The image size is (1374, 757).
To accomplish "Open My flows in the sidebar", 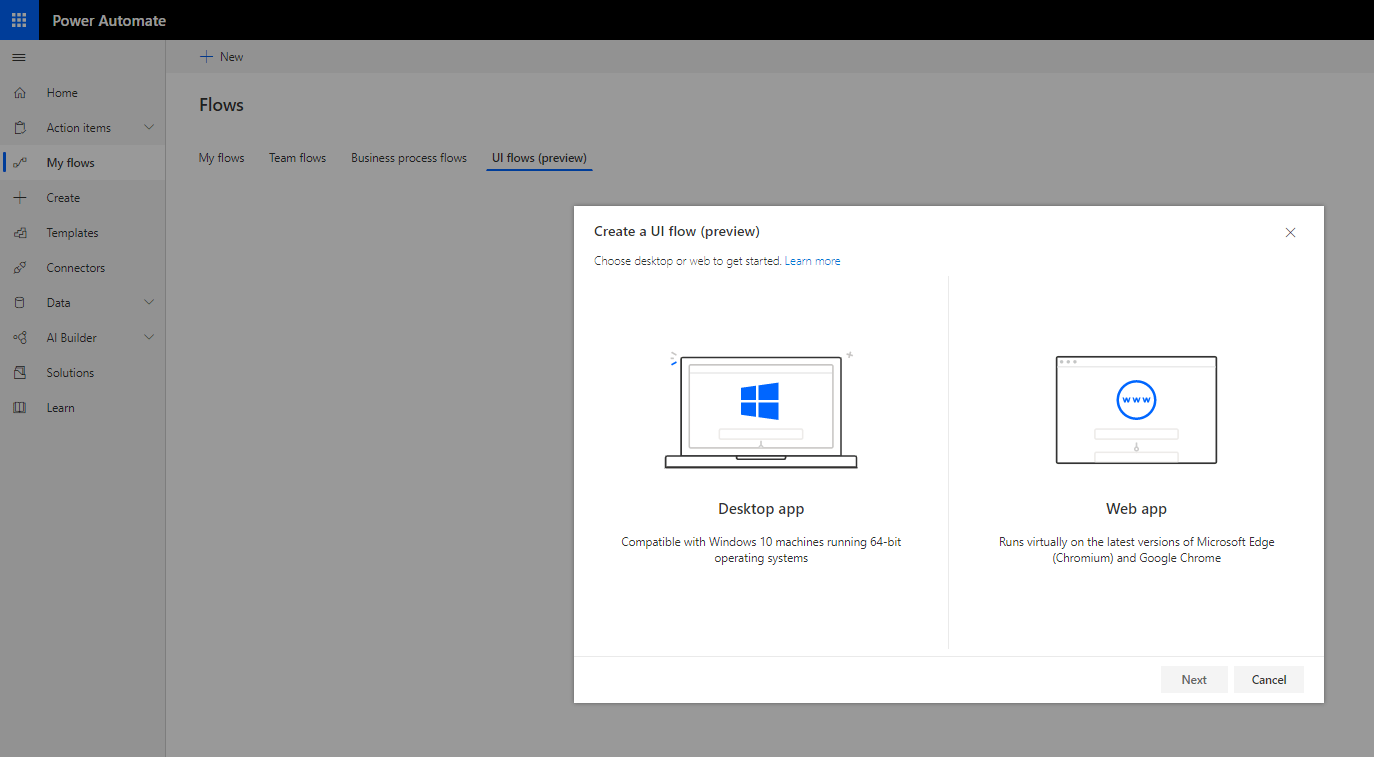I will pos(71,163).
